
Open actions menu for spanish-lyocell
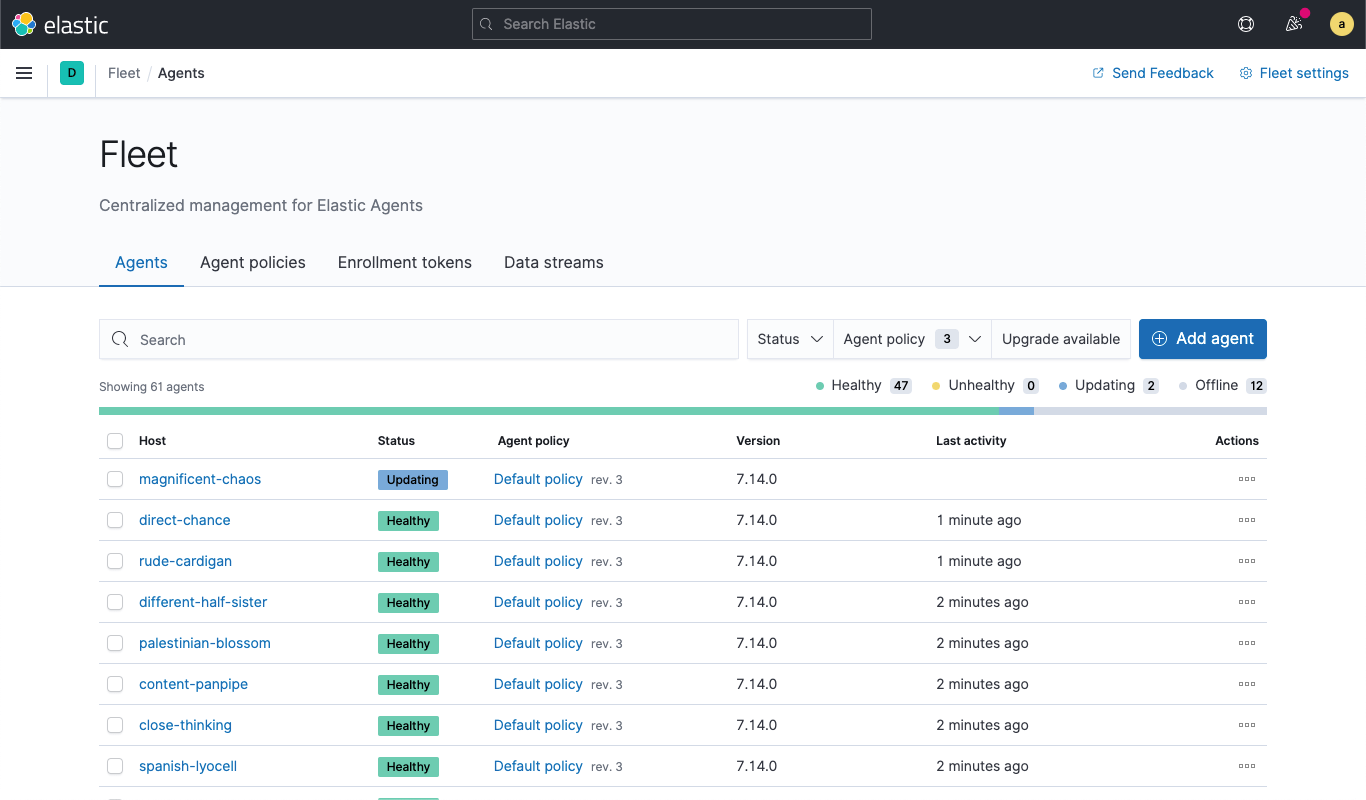point(1247,766)
